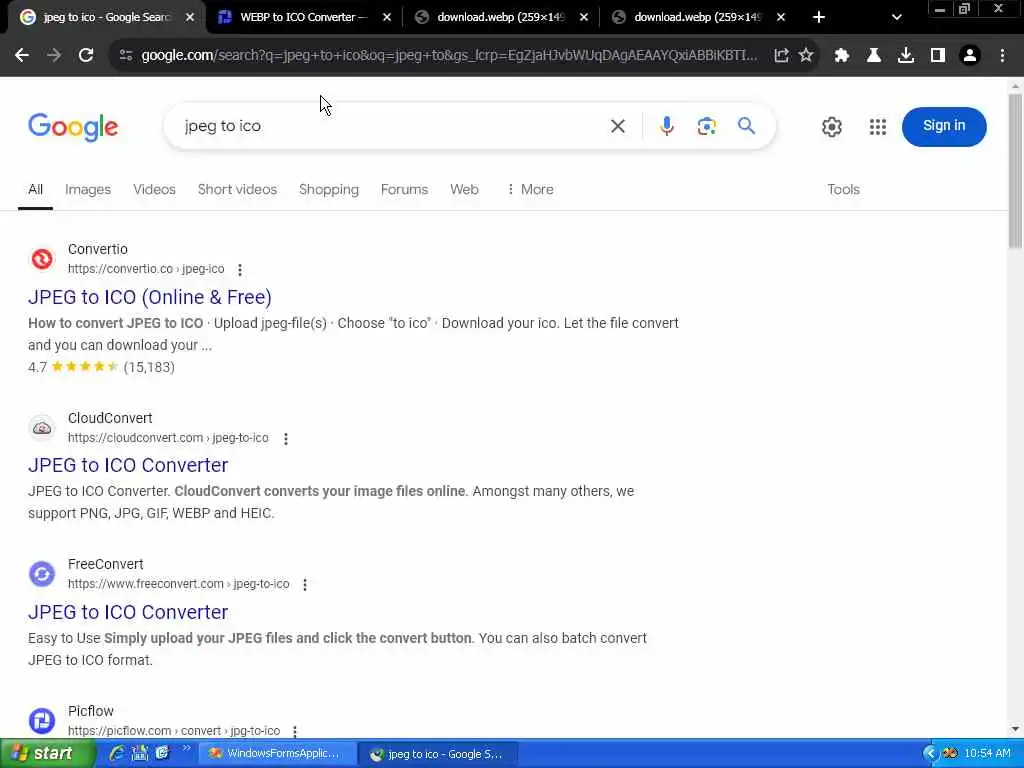Select the Web results tab
Screen dimensions: 1024x768
(464, 189)
